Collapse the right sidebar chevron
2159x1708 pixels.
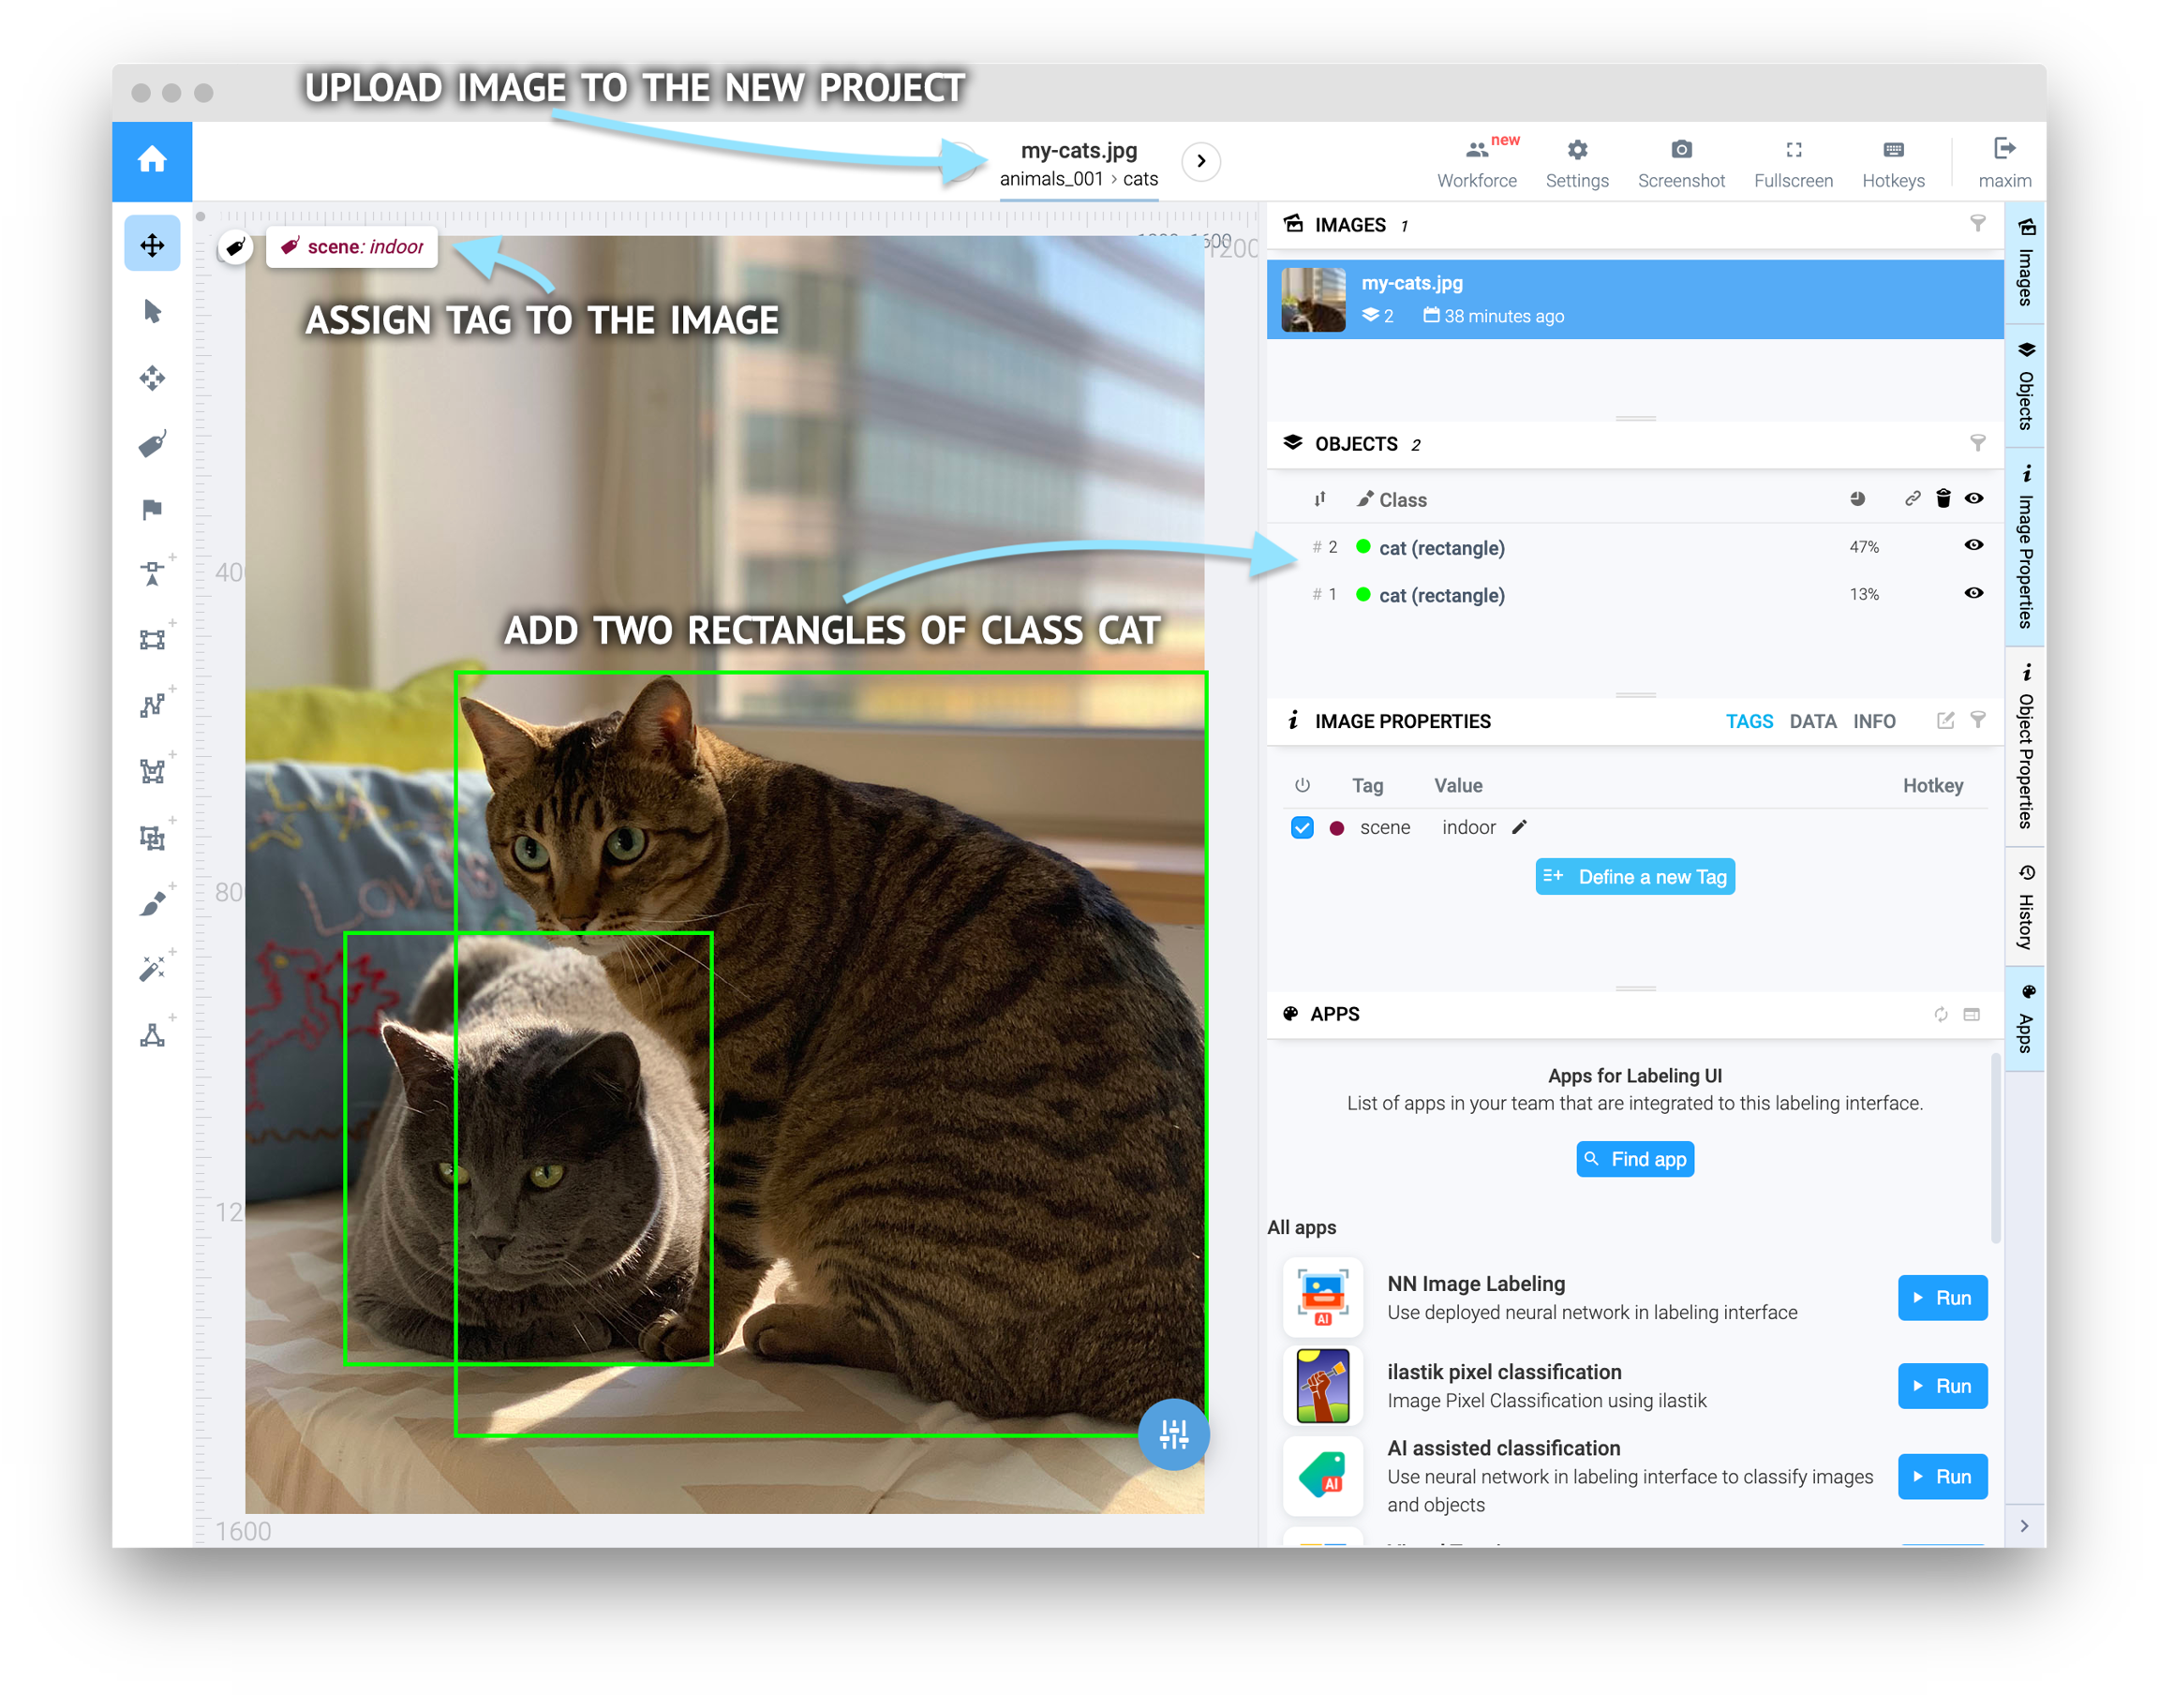click(2024, 1526)
